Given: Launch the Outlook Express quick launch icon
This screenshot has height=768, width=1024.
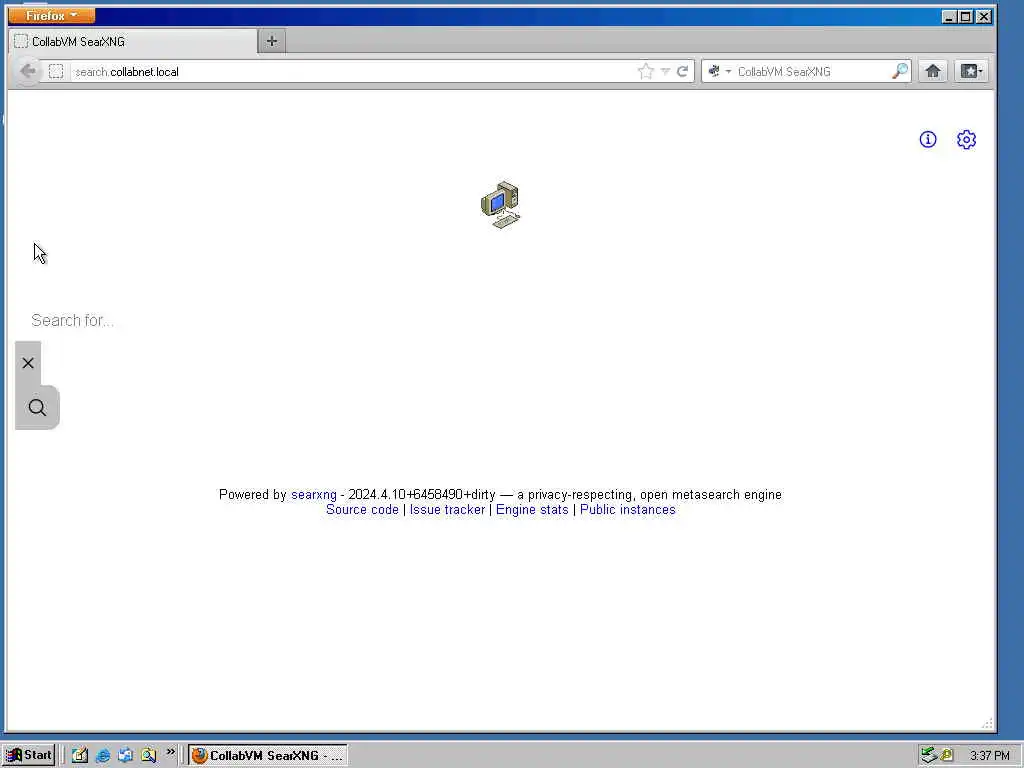Looking at the screenshot, I should coord(125,755).
